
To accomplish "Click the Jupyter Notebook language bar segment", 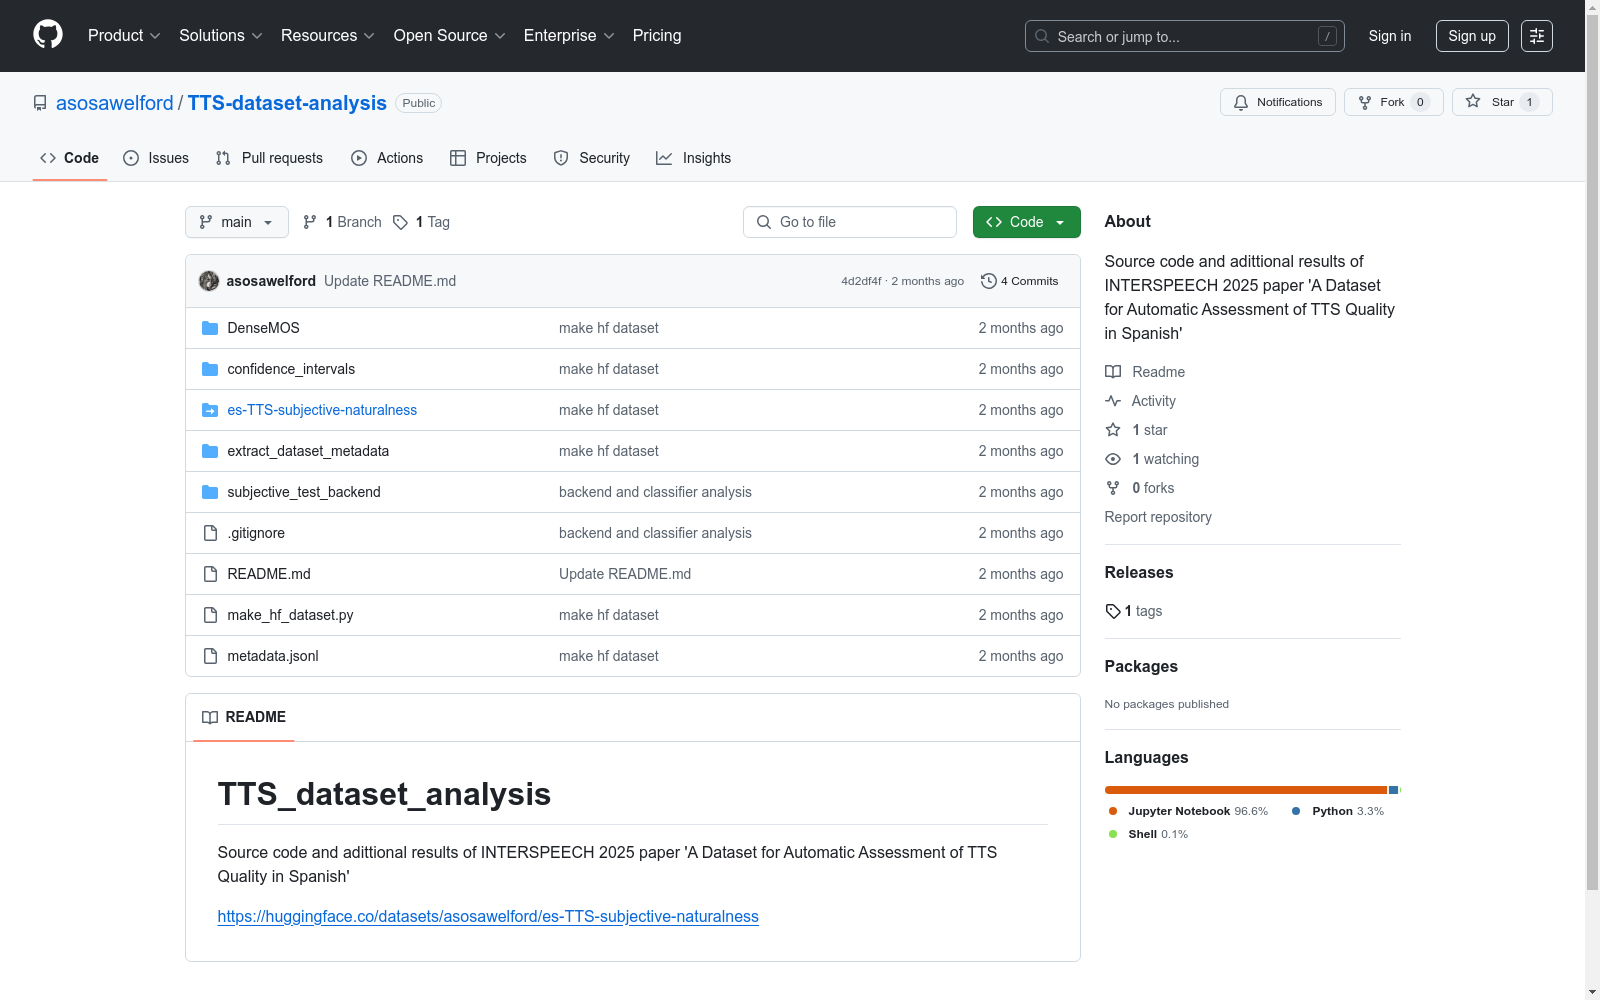I will (1246, 790).
